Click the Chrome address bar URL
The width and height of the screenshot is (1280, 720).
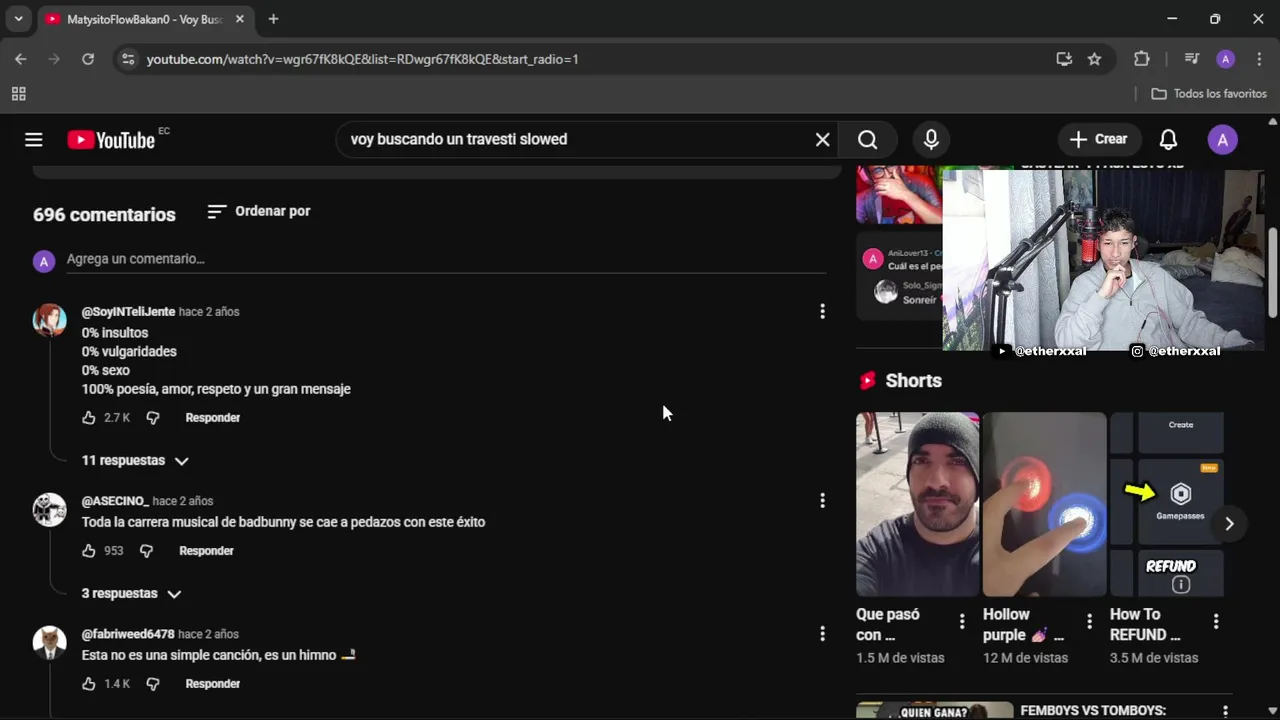coord(362,59)
